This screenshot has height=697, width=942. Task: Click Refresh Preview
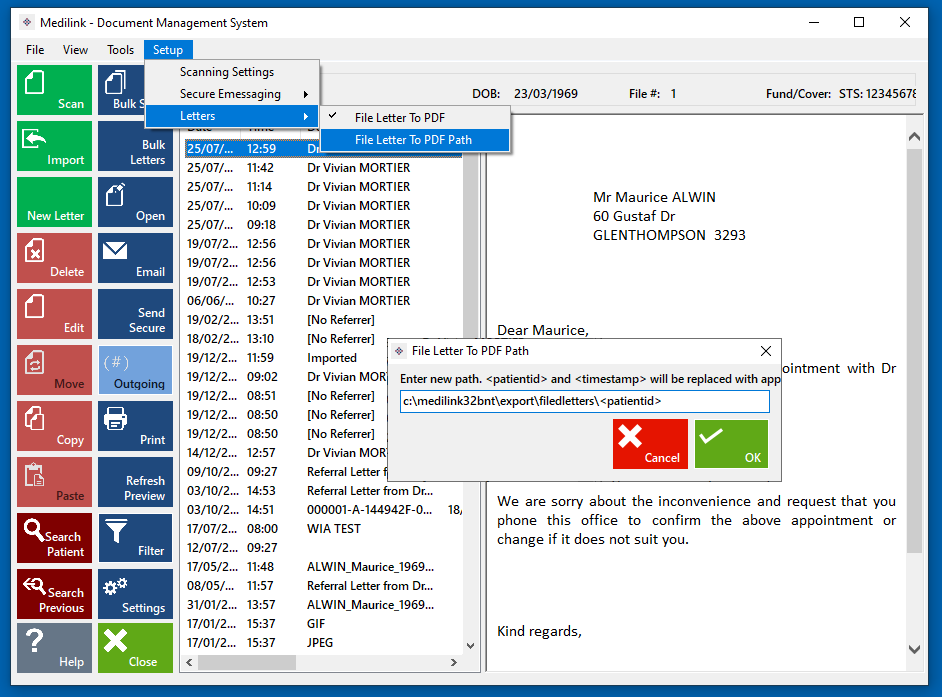(x=135, y=482)
